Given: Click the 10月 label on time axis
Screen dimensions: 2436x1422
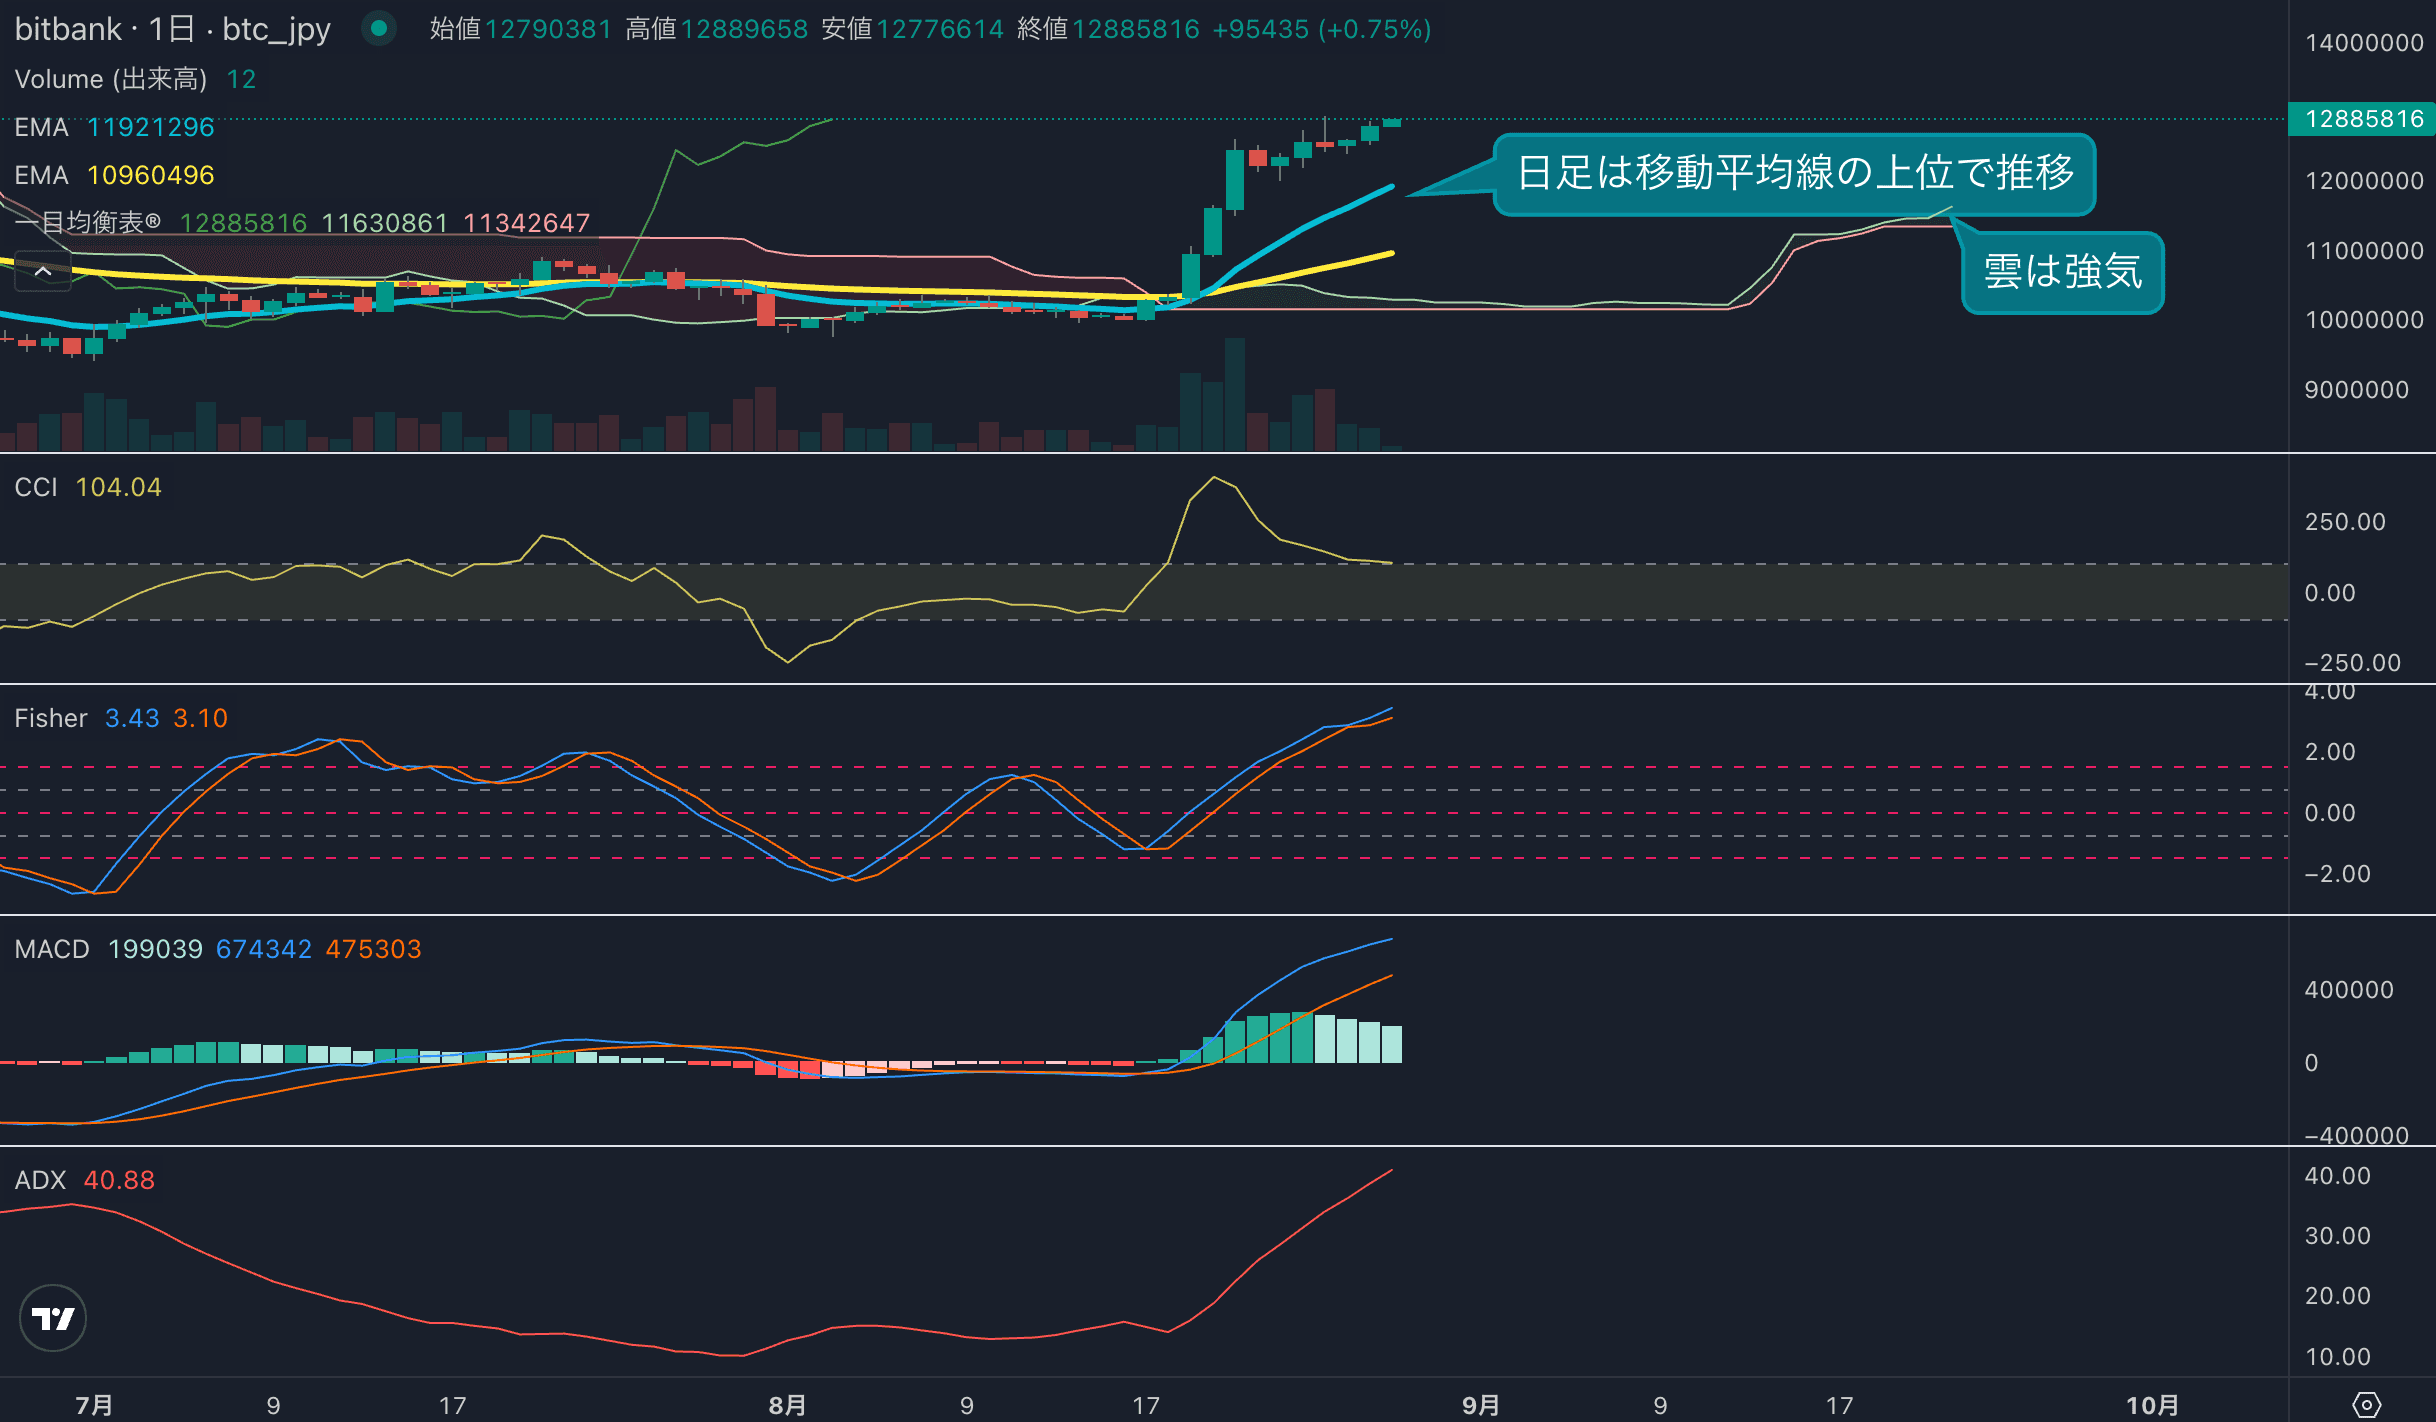Looking at the screenshot, I should tap(2152, 1405).
